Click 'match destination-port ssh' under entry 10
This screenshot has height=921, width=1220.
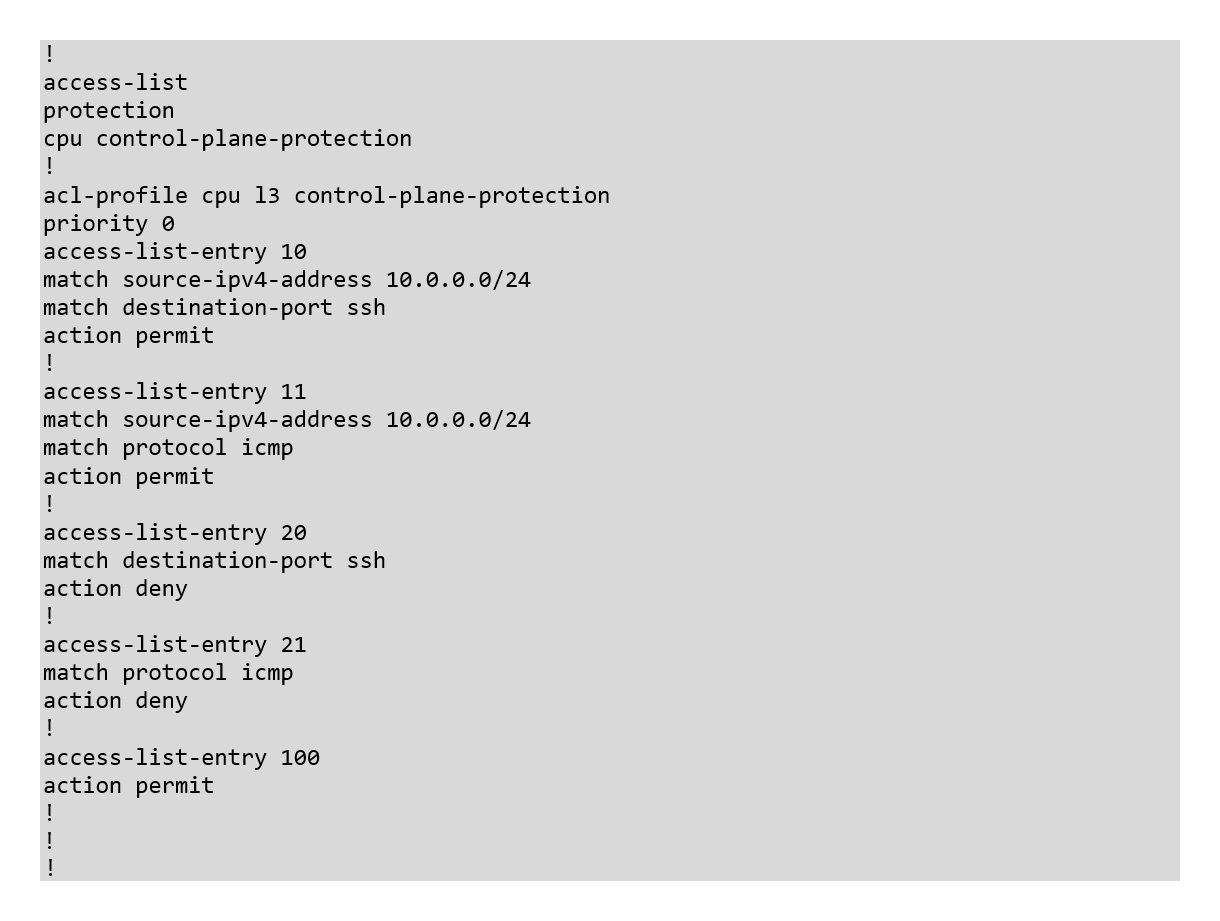pos(214,307)
